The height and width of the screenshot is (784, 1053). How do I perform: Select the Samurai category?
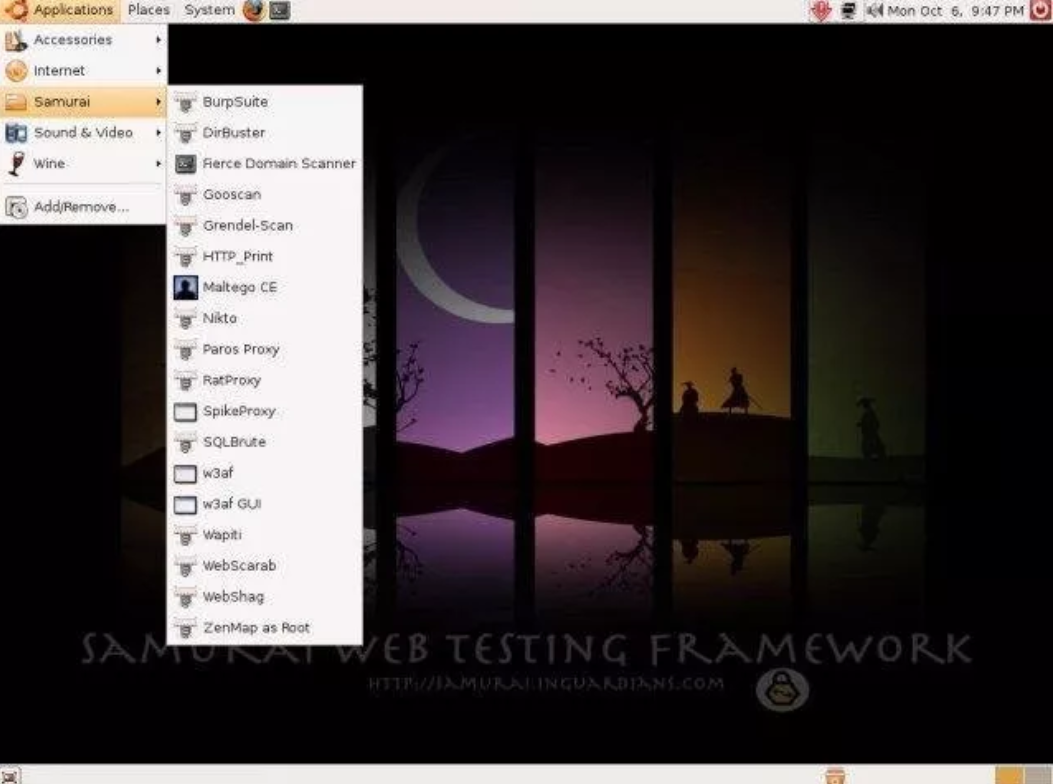click(x=83, y=101)
